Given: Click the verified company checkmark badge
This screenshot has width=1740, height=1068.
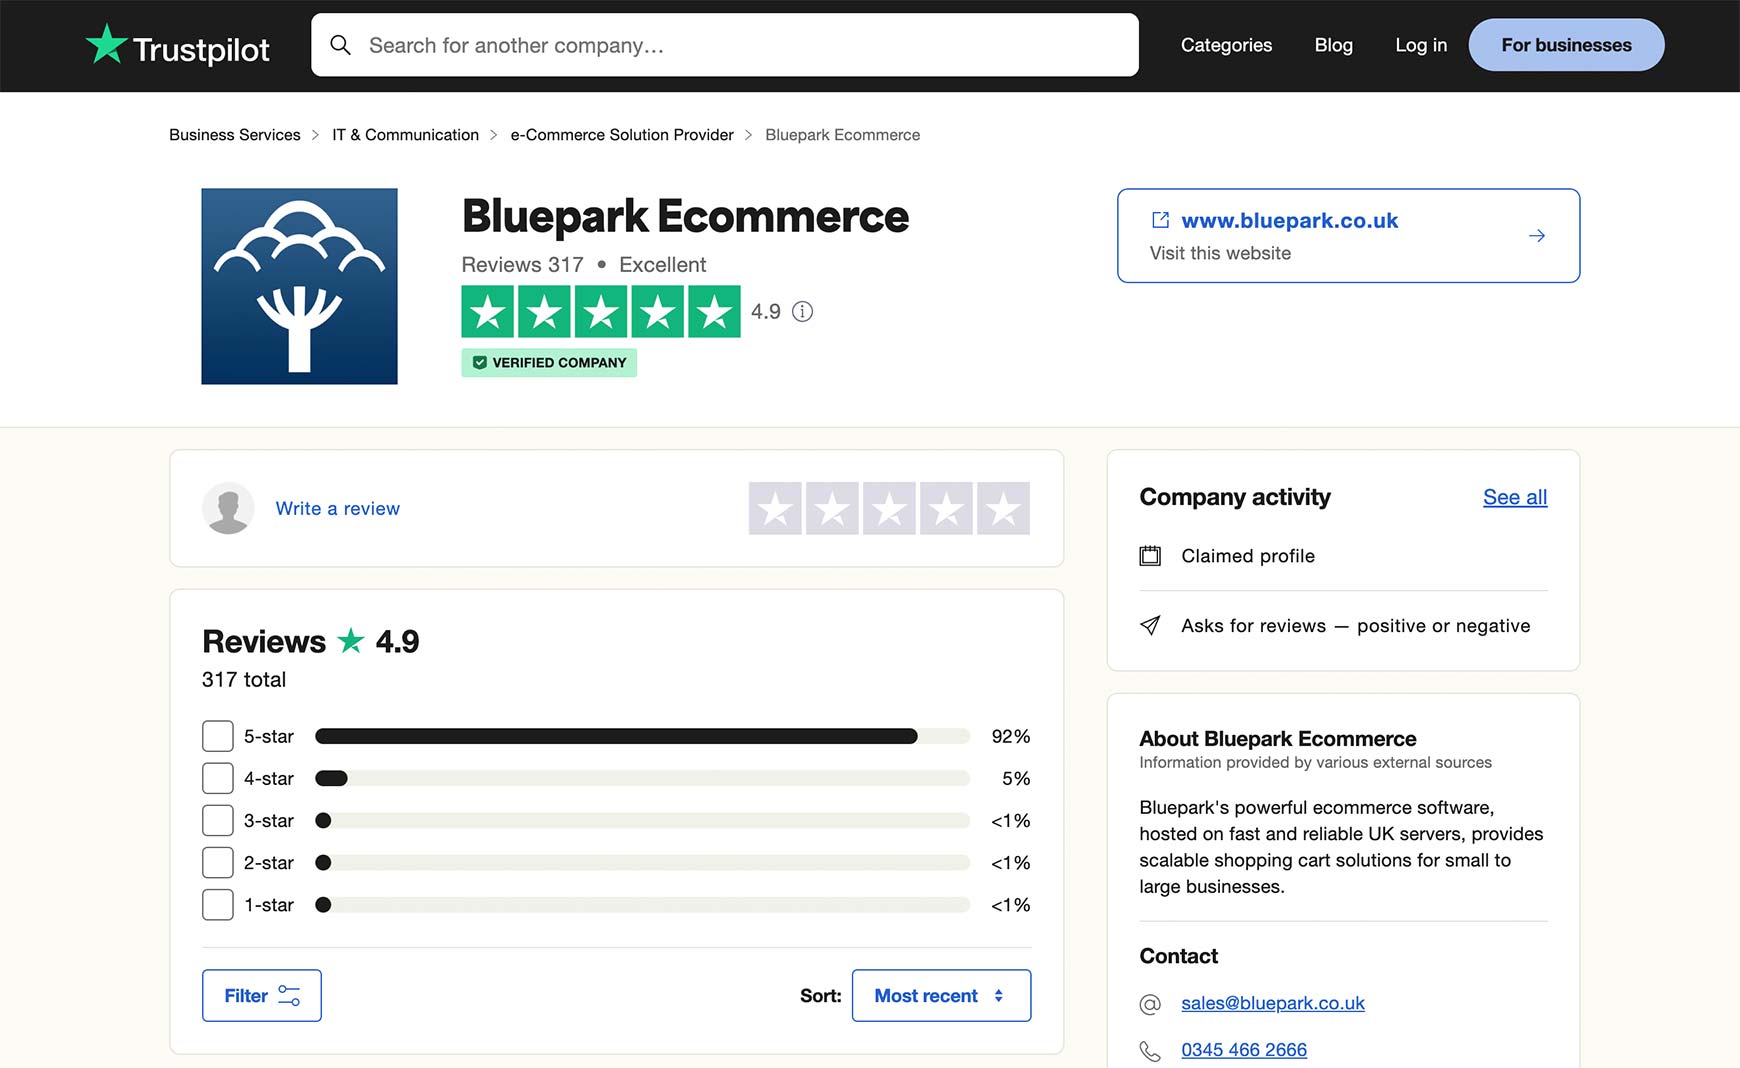Looking at the screenshot, I should click(x=549, y=363).
